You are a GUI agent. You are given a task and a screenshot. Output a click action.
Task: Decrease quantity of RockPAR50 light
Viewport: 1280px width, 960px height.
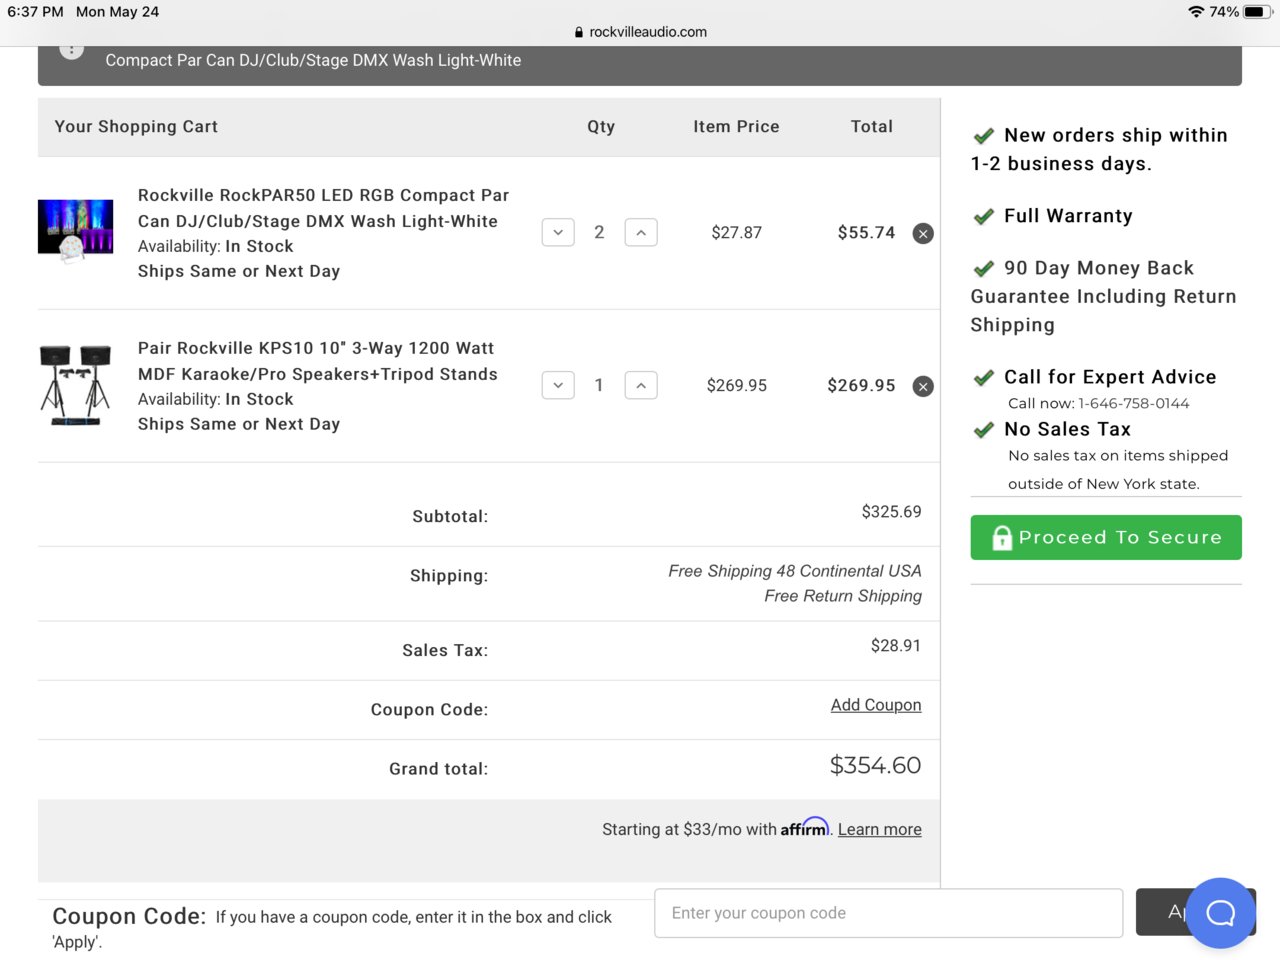pos(558,232)
